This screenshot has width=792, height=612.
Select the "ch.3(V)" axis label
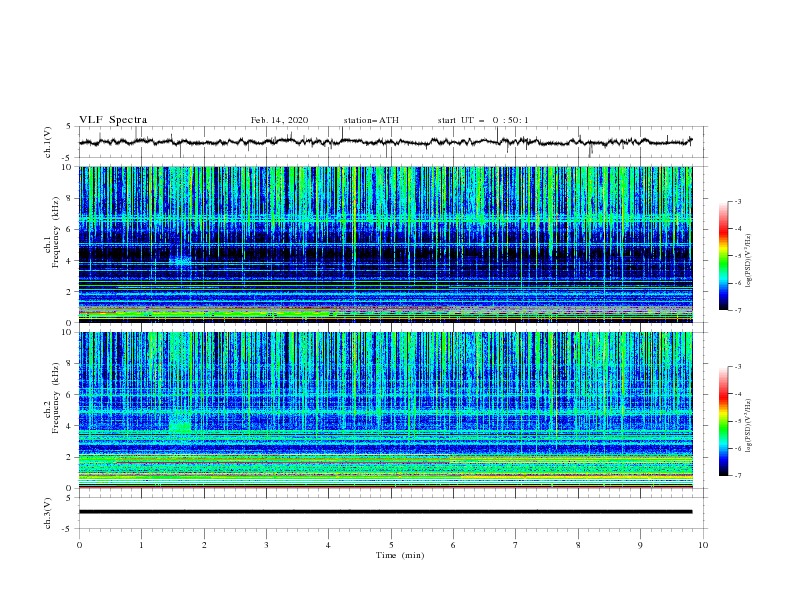coord(48,513)
